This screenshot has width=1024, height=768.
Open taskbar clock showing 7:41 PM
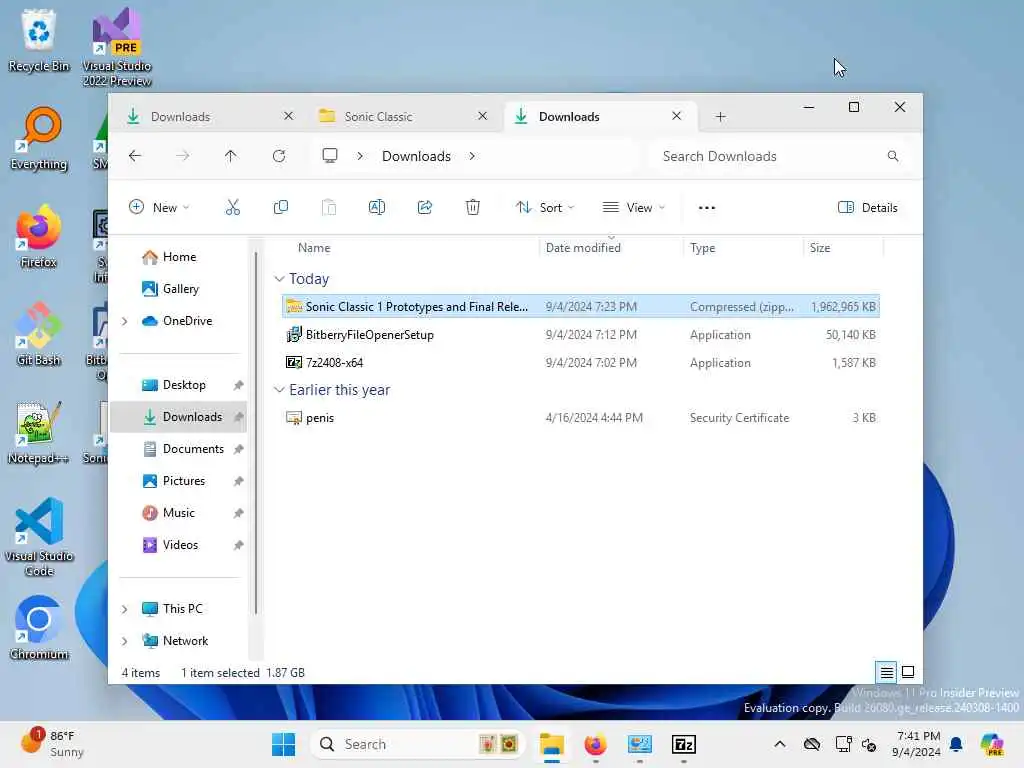click(916, 744)
